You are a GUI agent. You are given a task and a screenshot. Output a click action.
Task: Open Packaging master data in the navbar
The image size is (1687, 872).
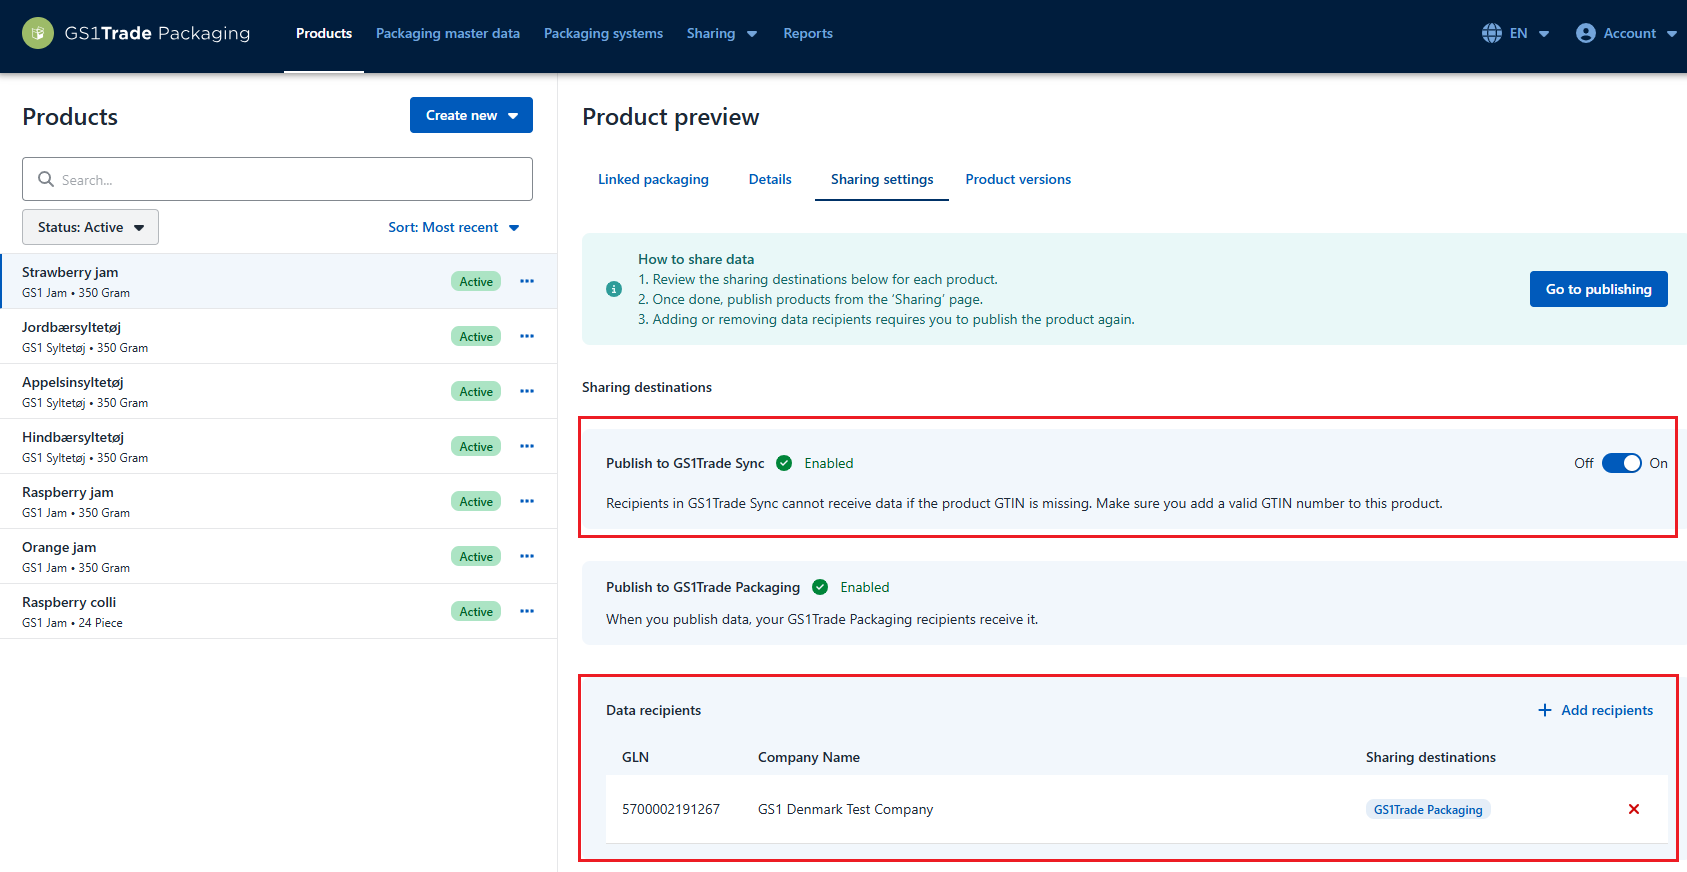[448, 33]
